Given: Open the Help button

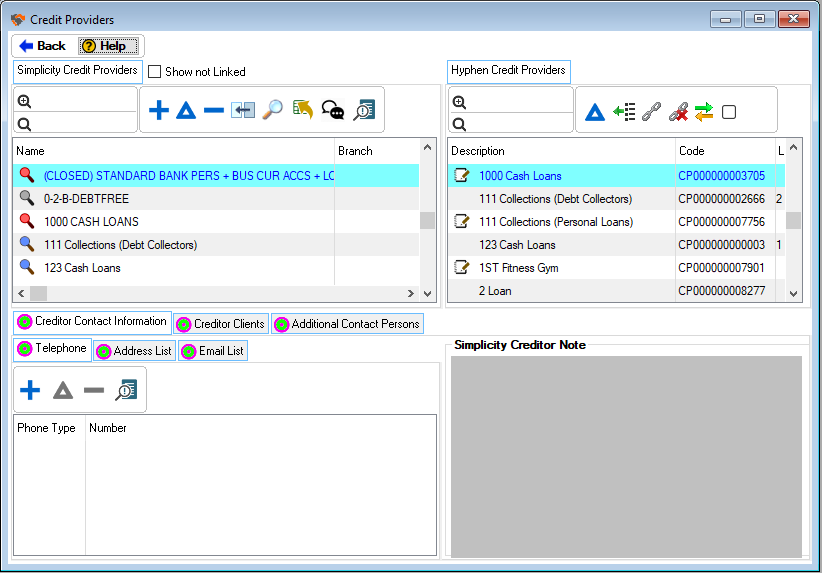Looking at the screenshot, I should pos(110,46).
